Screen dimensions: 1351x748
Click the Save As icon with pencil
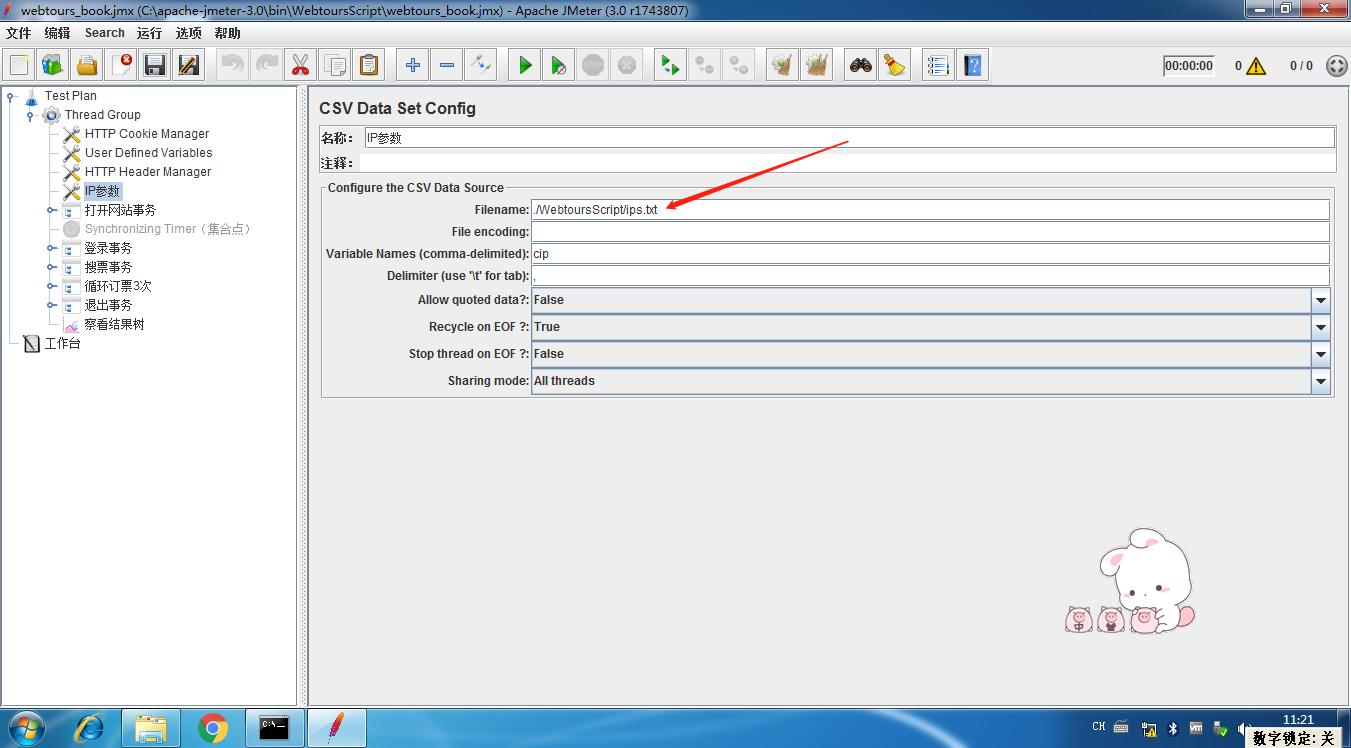click(189, 66)
